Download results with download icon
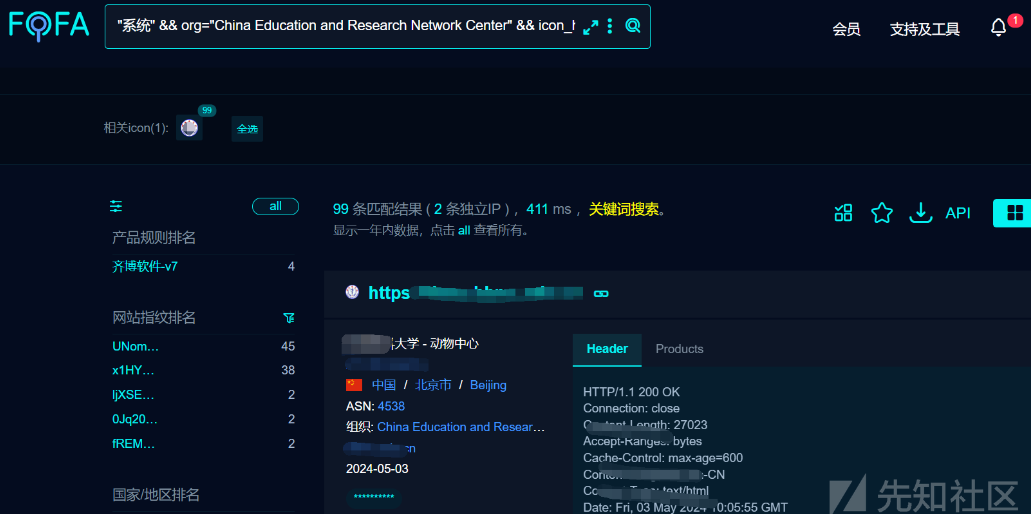 coord(921,212)
